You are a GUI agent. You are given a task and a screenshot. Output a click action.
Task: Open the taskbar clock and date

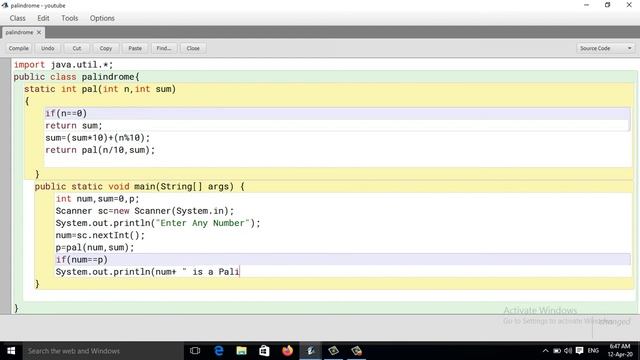tap(620, 351)
